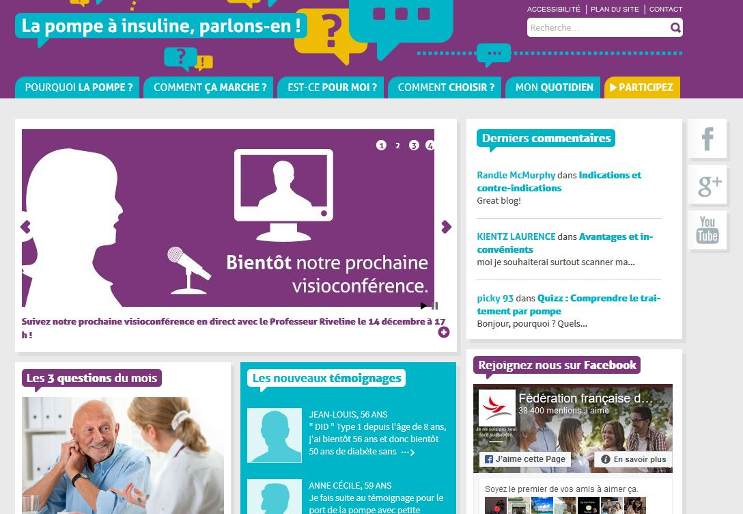Viewport: 743px width, 514px height.
Task: Open the Pourquoi la pompe ? tab
Action: coord(77,87)
